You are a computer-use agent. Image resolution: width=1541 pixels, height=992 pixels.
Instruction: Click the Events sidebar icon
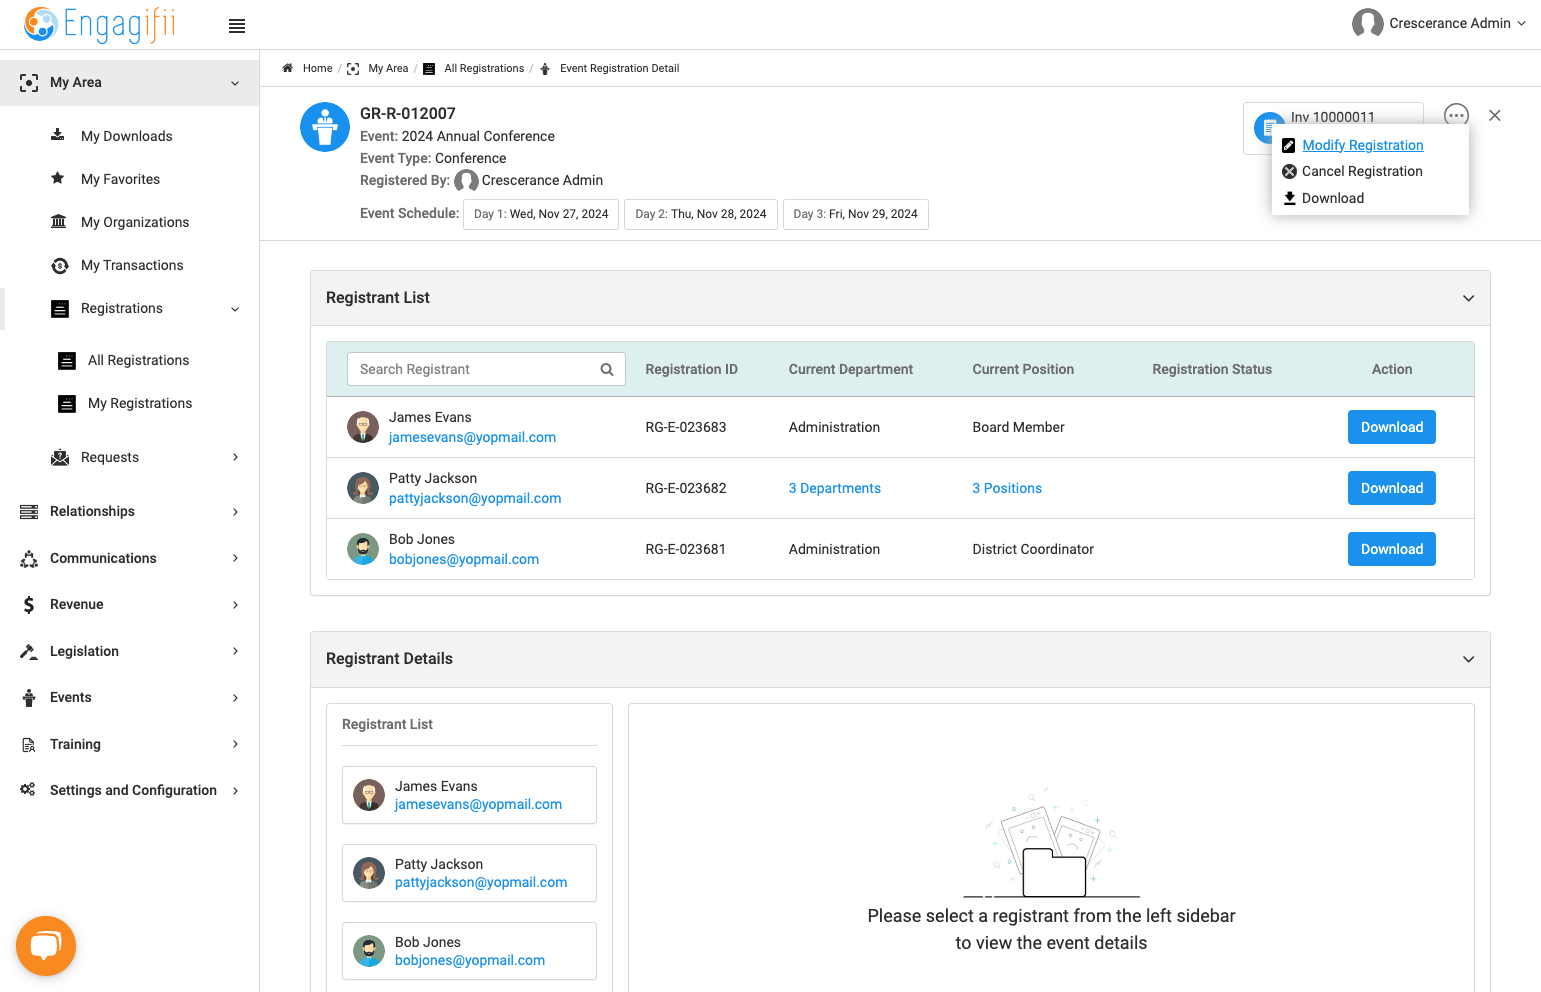tap(29, 697)
